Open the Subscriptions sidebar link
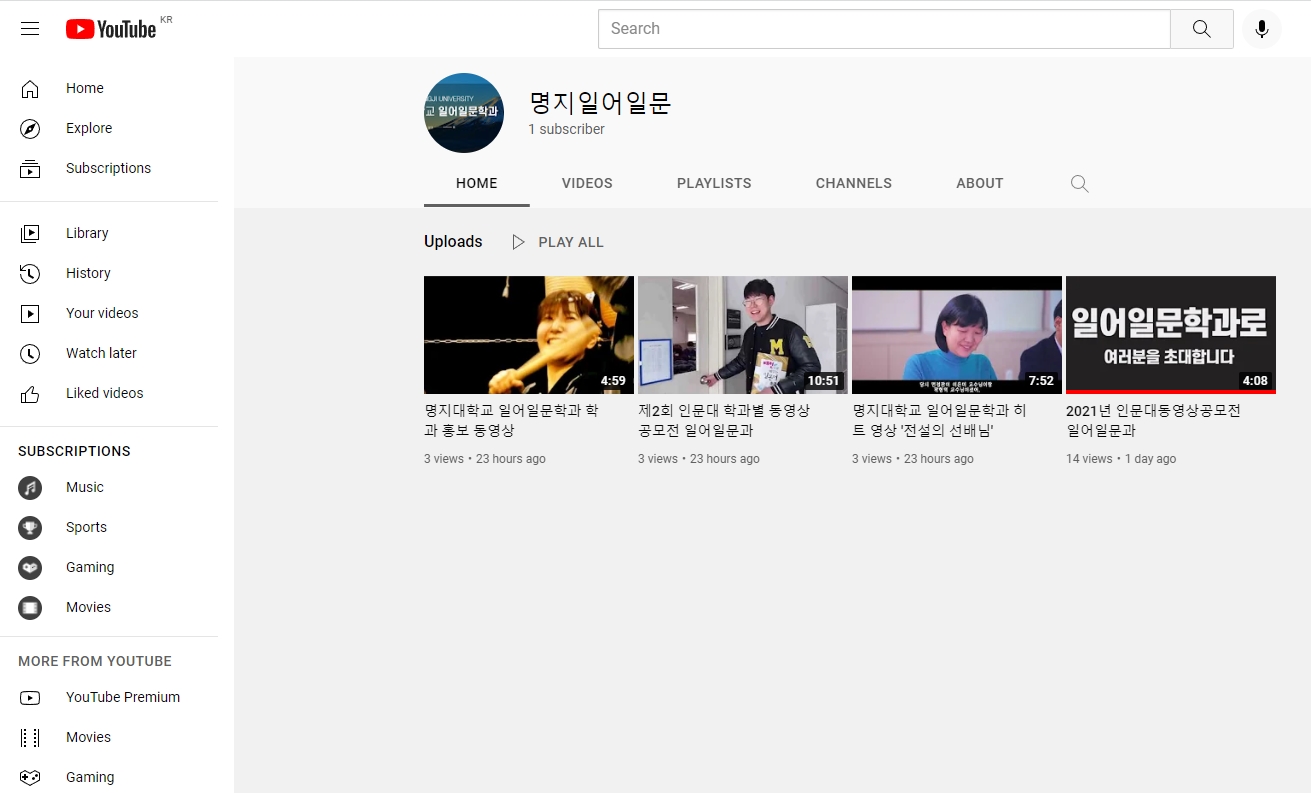Screen dimensions: 1311x793 coord(108,168)
